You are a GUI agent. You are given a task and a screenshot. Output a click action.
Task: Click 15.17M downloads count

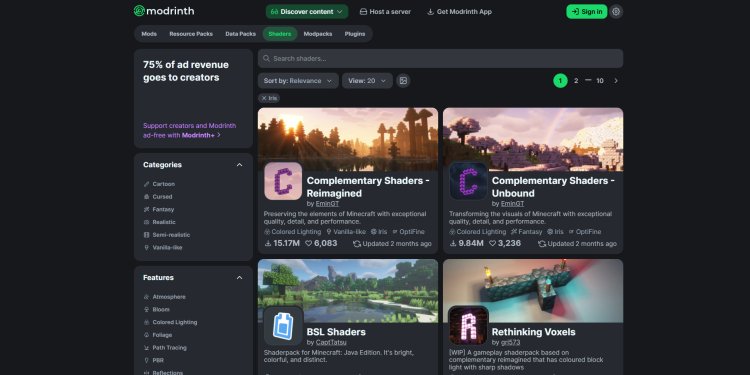click(x=282, y=243)
